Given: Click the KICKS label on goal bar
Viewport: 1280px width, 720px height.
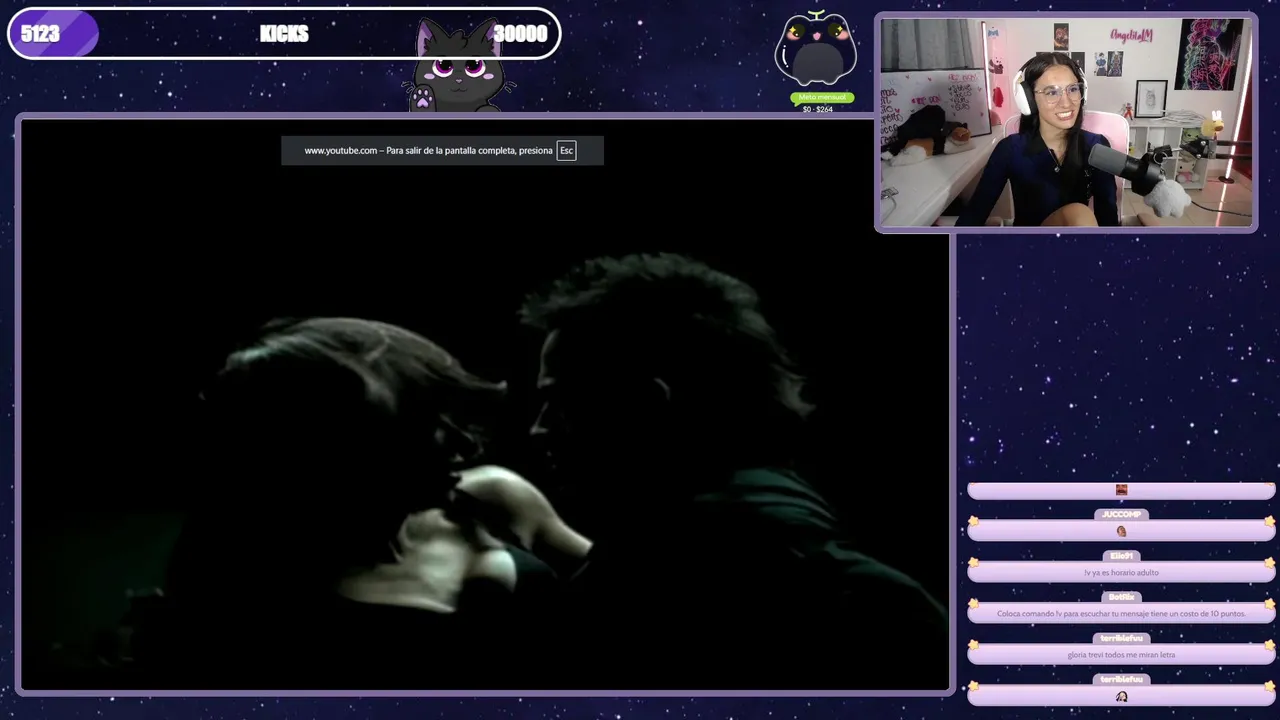Looking at the screenshot, I should (x=284, y=34).
